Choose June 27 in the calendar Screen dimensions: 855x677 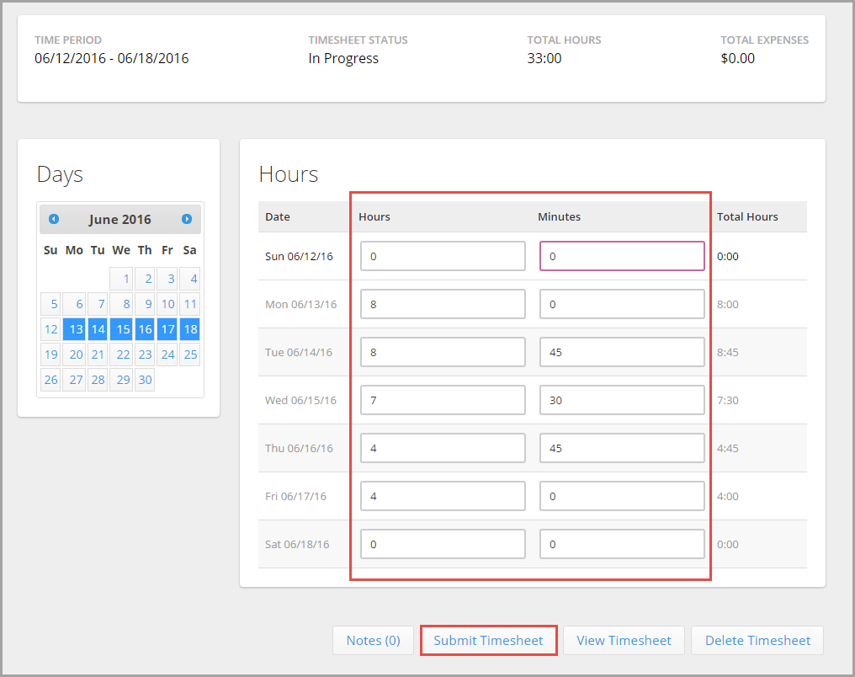74,379
